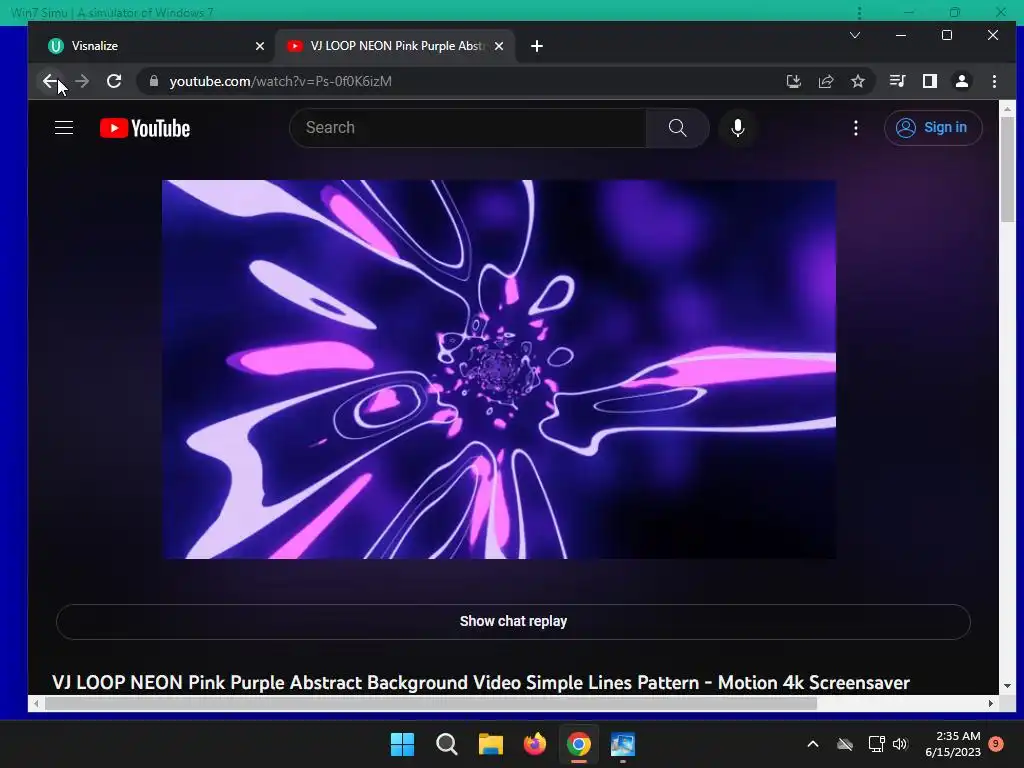Close the VJ LOOP NEON tab
1024x768 pixels.
pyautogui.click(x=499, y=46)
